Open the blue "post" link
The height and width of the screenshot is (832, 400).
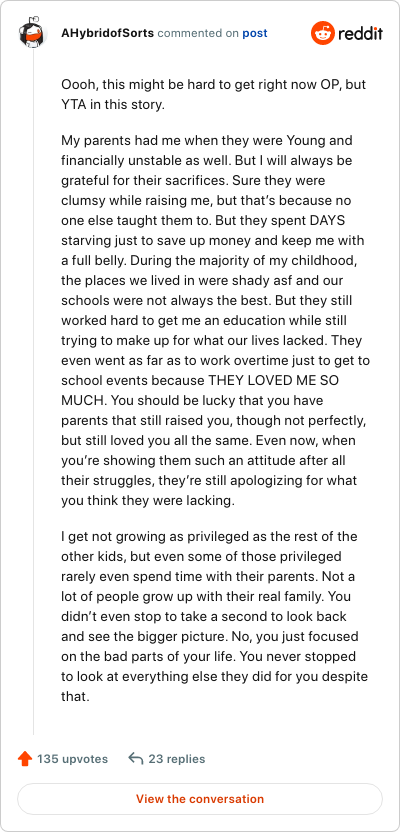(x=255, y=33)
